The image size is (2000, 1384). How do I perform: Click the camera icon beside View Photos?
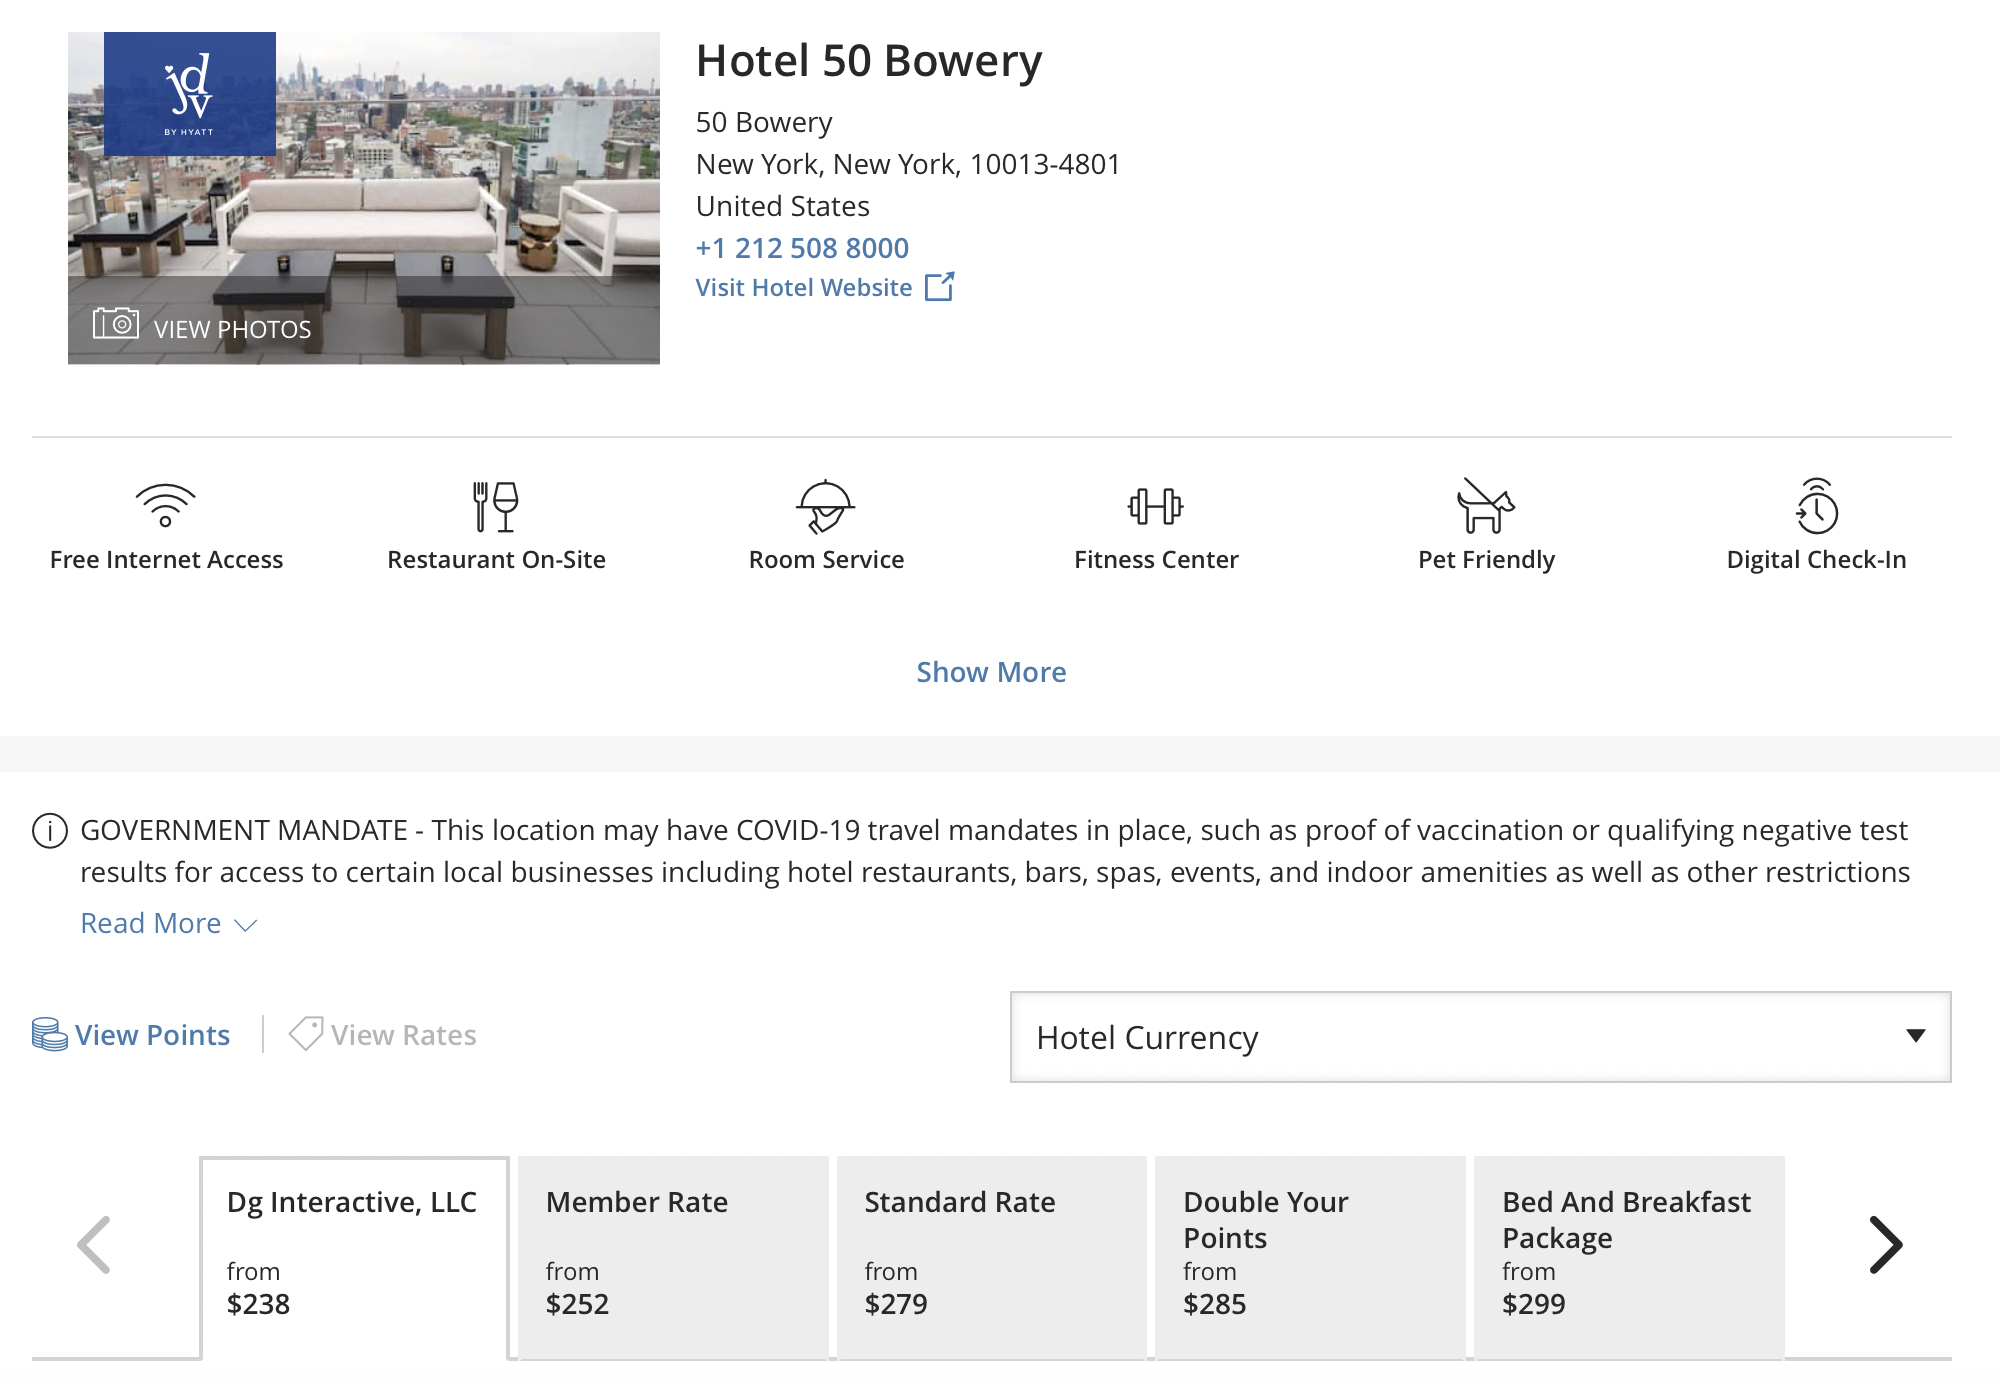pos(116,323)
